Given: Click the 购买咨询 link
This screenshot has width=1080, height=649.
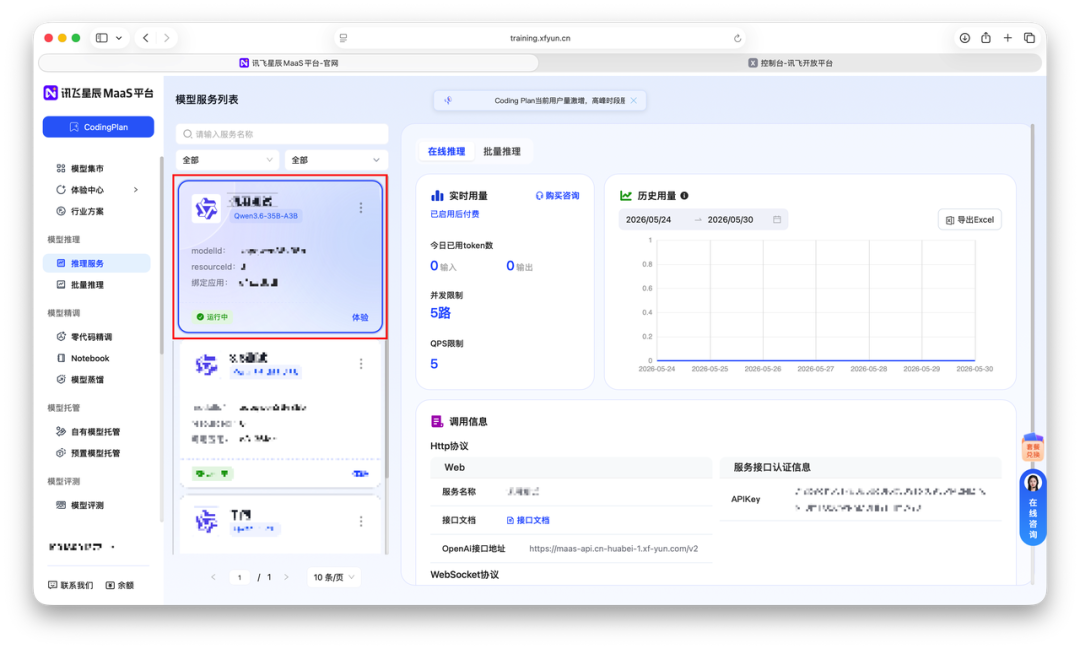Looking at the screenshot, I should pyautogui.click(x=558, y=196).
